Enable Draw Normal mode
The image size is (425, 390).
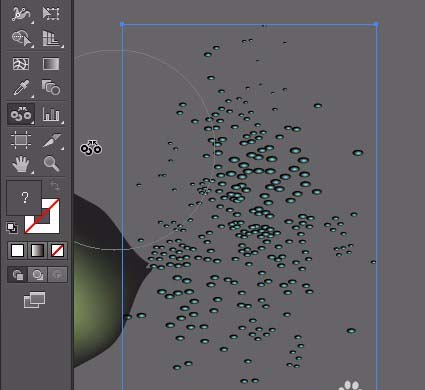[18, 275]
